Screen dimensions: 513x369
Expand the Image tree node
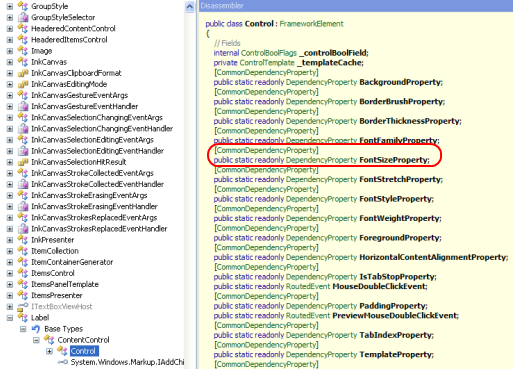tap(10, 51)
